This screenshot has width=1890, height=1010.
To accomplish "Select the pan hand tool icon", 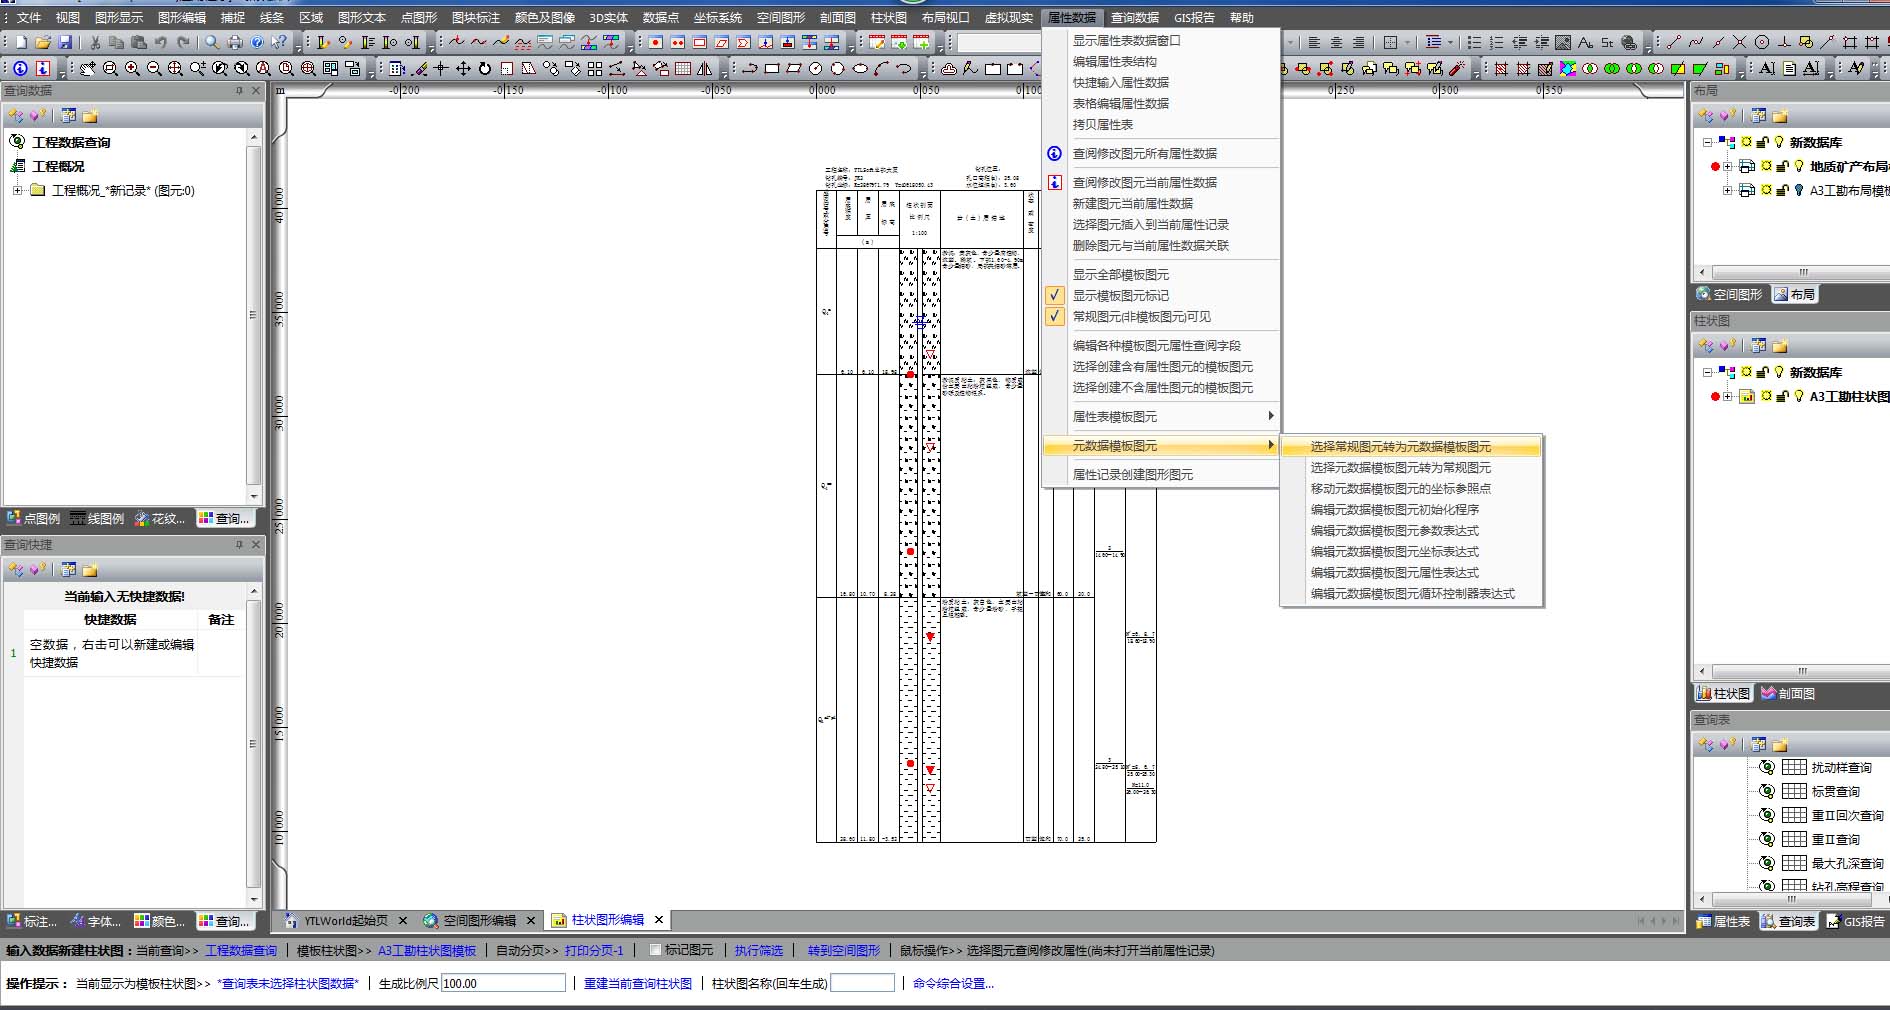I will pos(88,68).
